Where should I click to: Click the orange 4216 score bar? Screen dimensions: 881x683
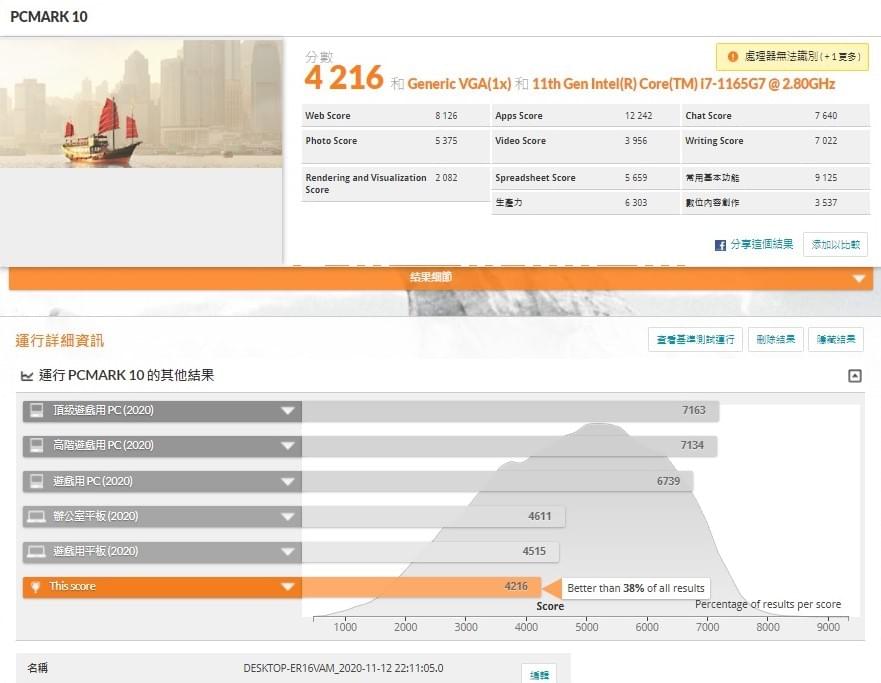pyautogui.click(x=421, y=587)
